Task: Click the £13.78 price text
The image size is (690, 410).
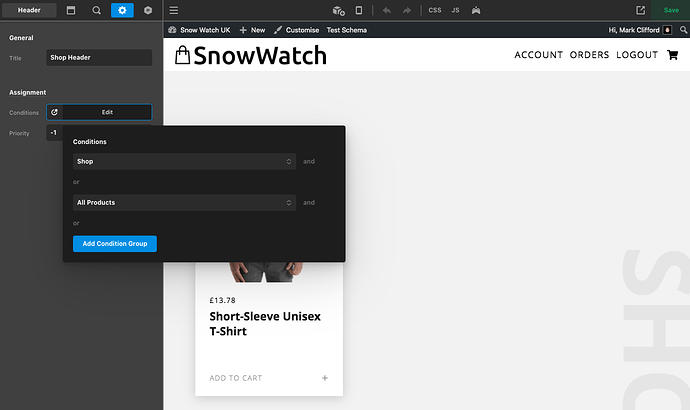Action: [x=222, y=300]
